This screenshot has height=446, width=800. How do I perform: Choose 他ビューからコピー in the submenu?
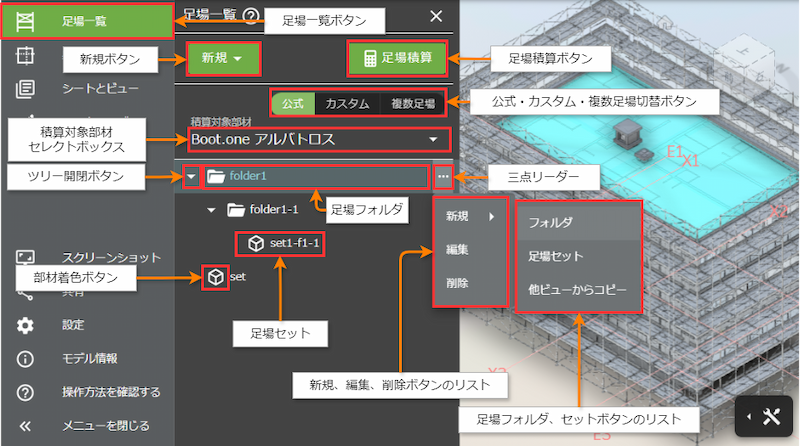579,290
